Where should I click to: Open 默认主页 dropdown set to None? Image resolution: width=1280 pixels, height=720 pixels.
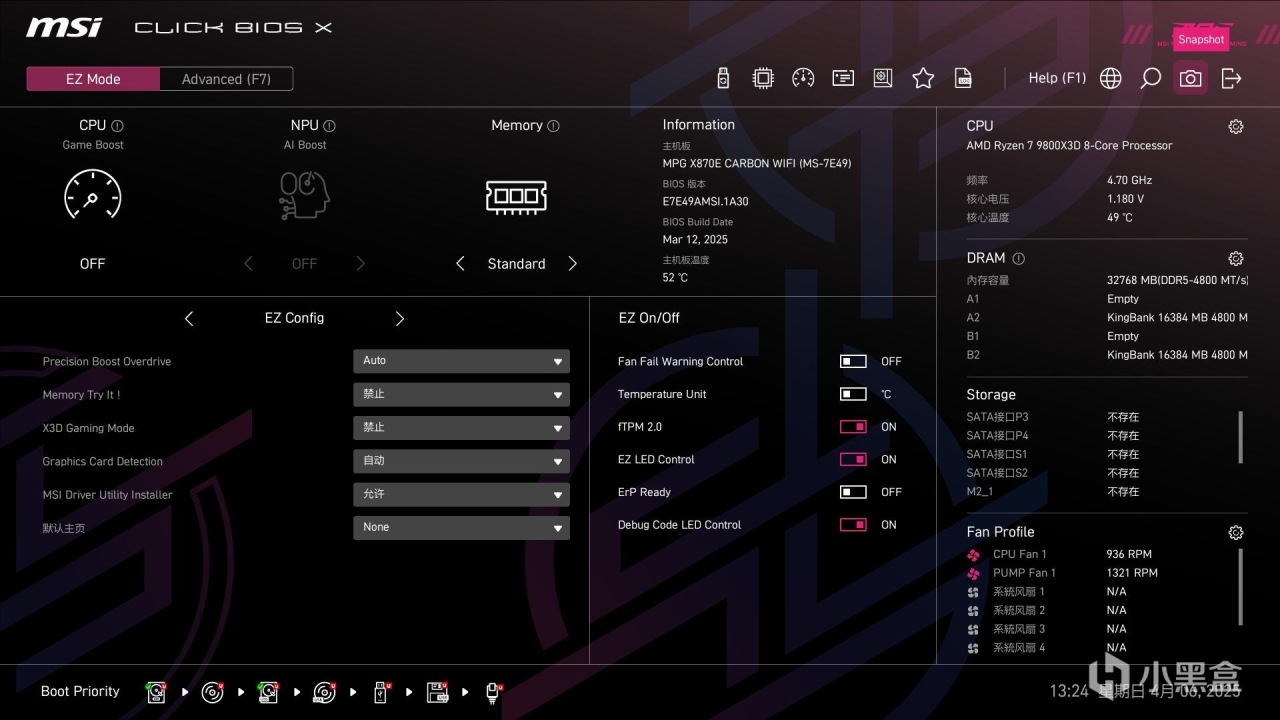pyautogui.click(x=461, y=527)
